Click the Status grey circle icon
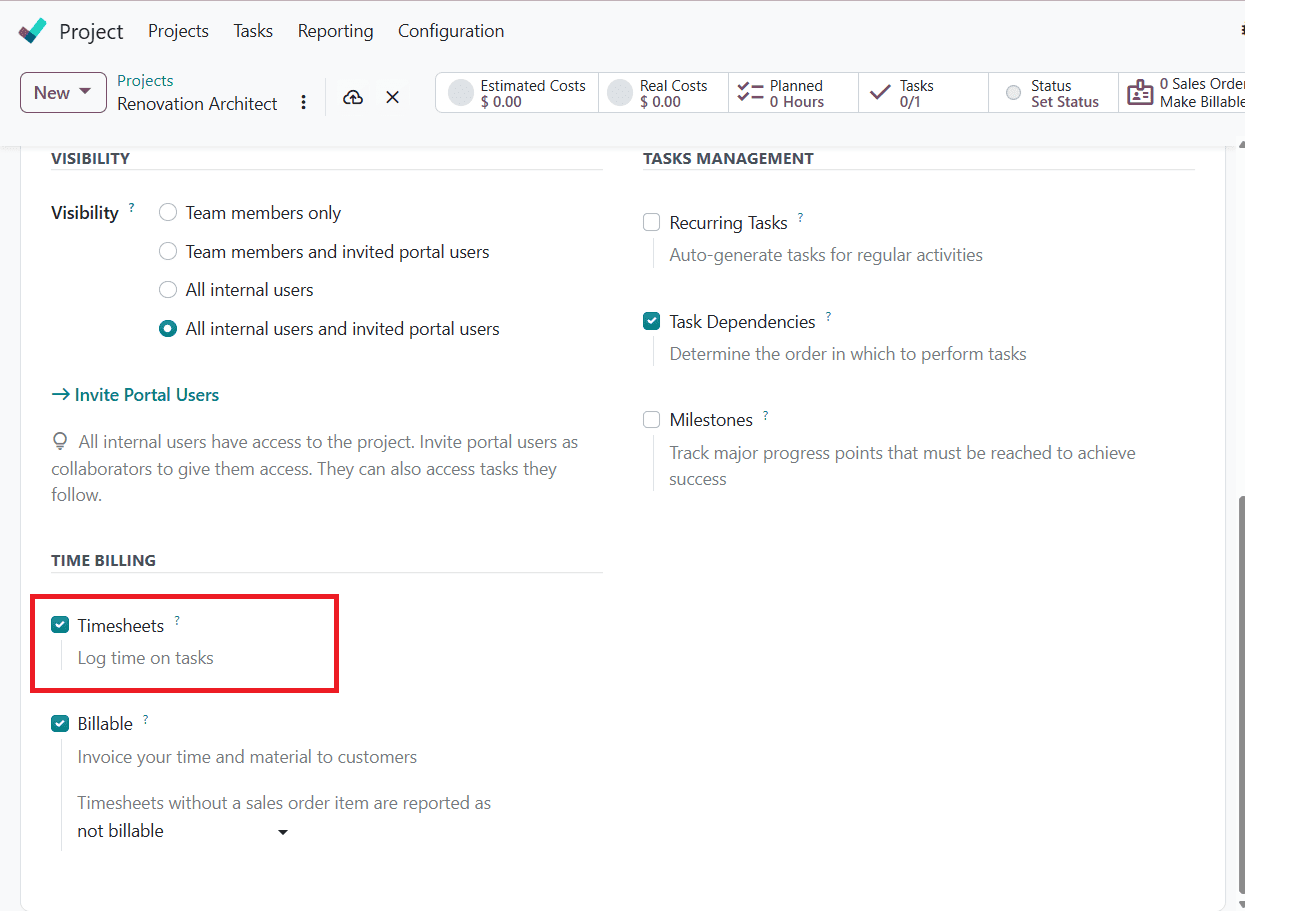Viewport: 1307px width, 911px height. [x=1013, y=93]
